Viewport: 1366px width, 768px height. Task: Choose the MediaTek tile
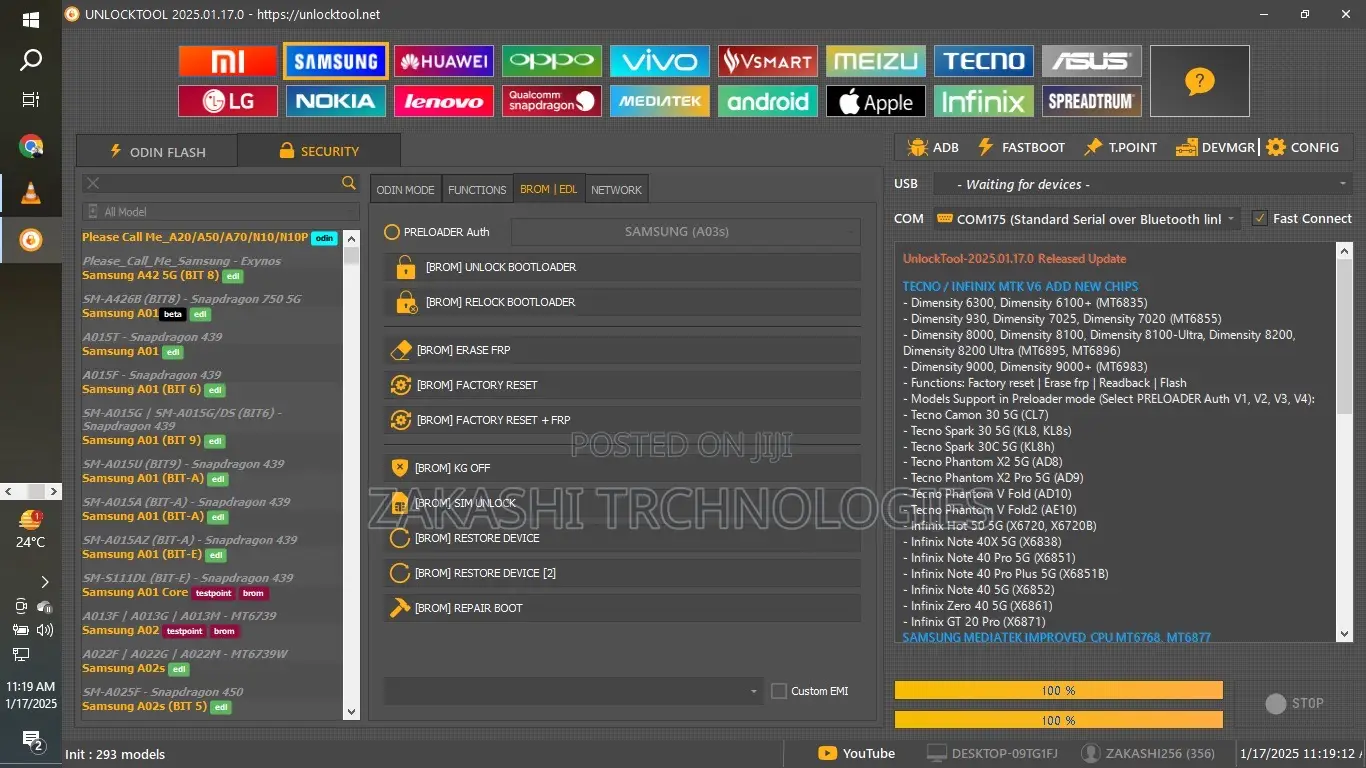click(x=660, y=101)
